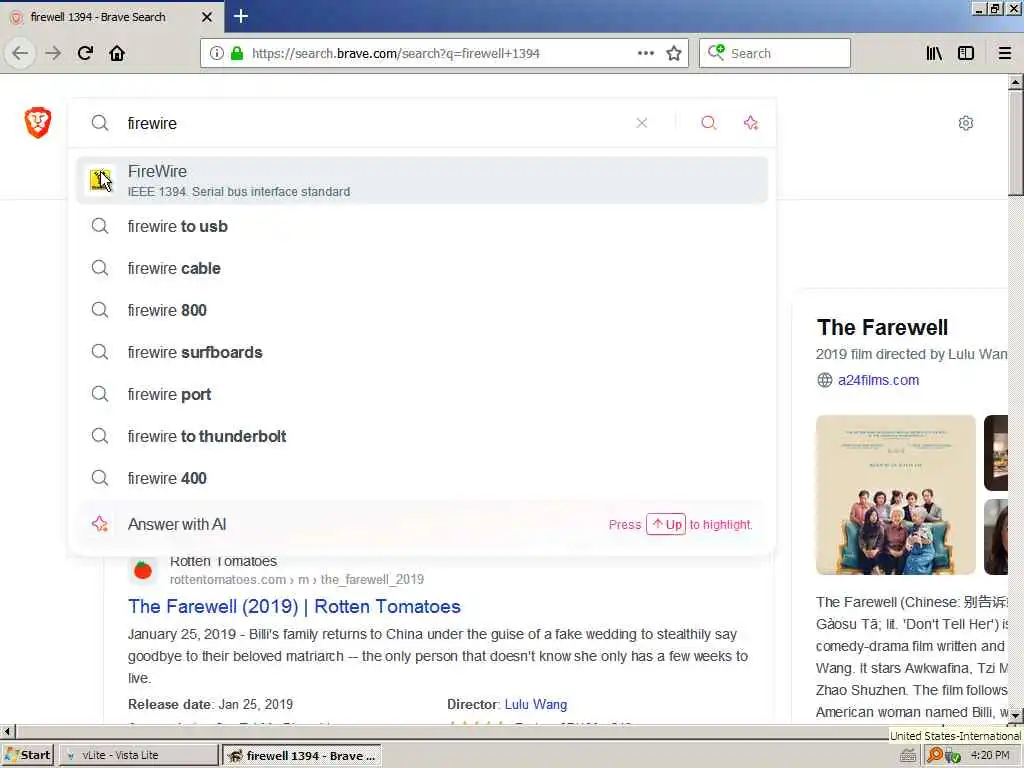
Task: Click the forward navigation arrow
Action: point(53,53)
